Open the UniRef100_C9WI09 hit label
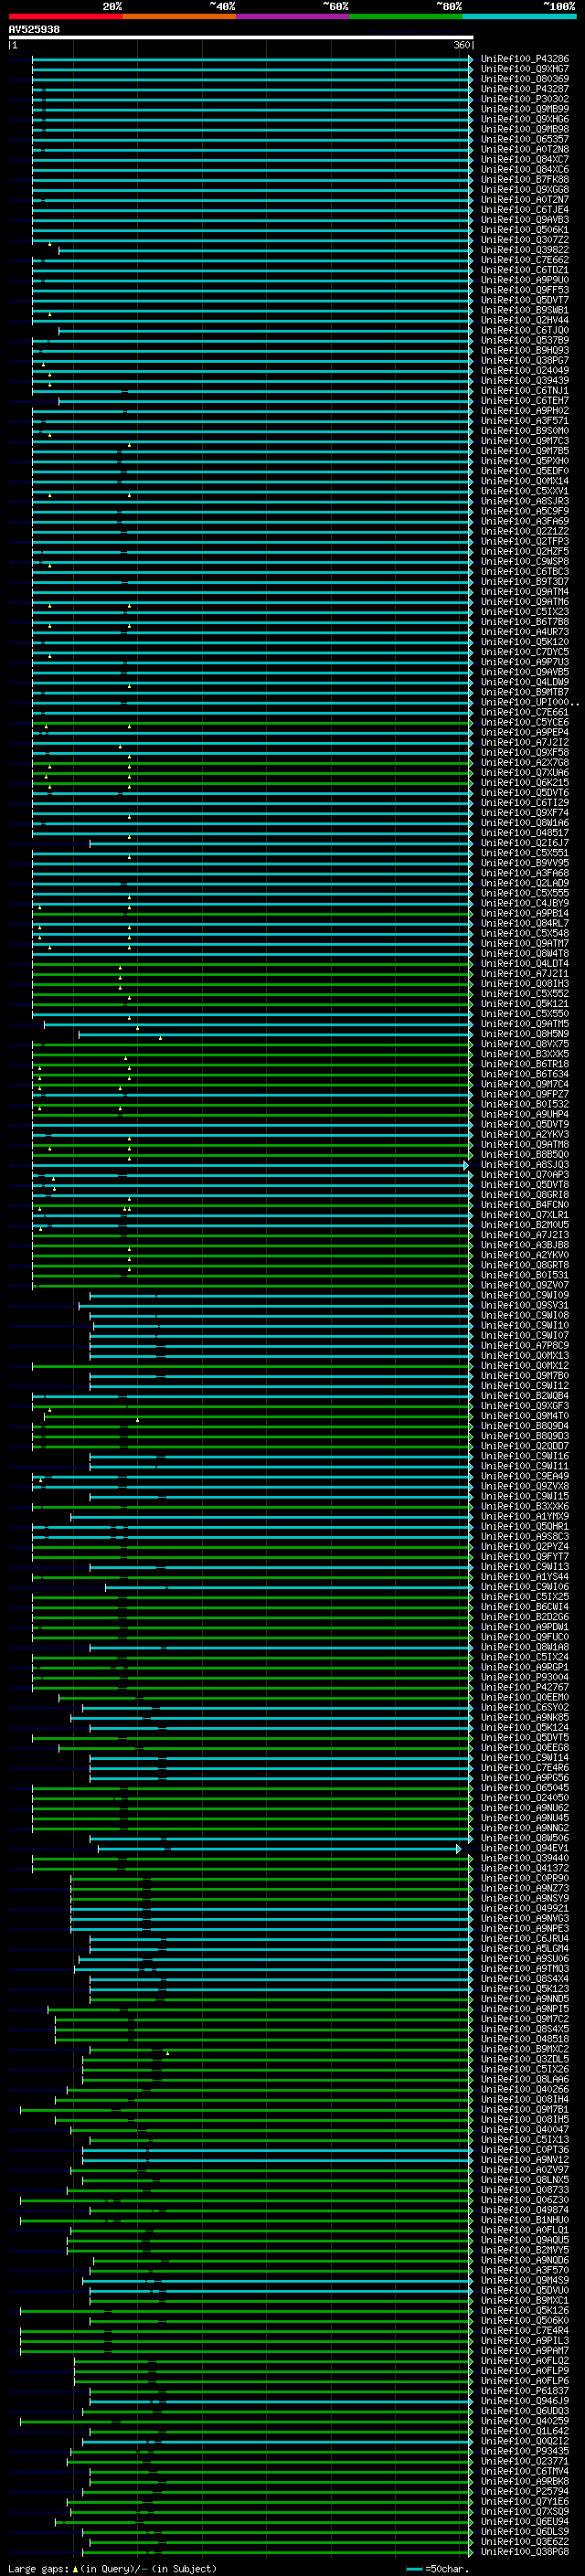Image resolution: width=585 pixels, height=2576 pixels. point(524,1295)
